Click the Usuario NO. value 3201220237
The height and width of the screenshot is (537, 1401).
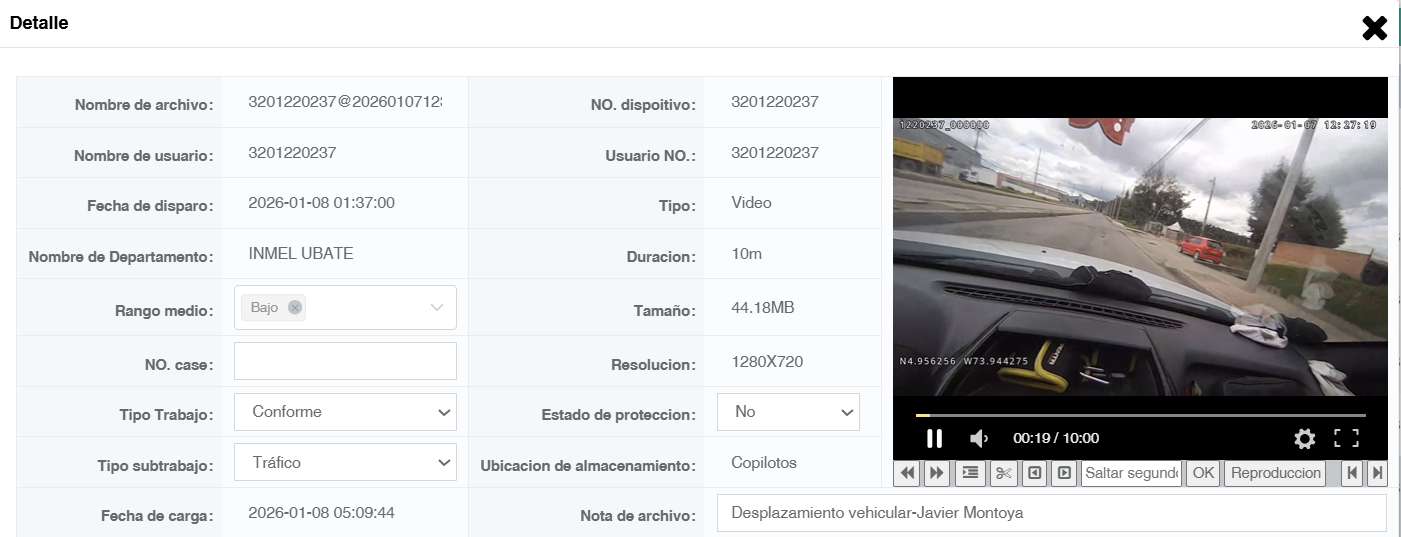(x=775, y=153)
